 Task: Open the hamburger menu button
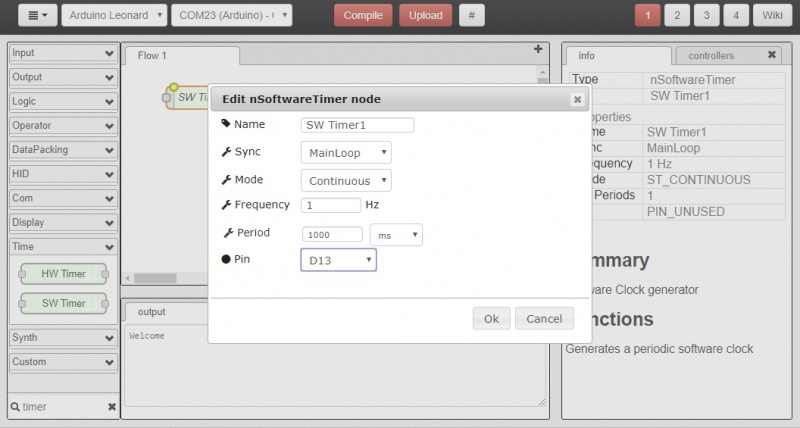[37, 15]
